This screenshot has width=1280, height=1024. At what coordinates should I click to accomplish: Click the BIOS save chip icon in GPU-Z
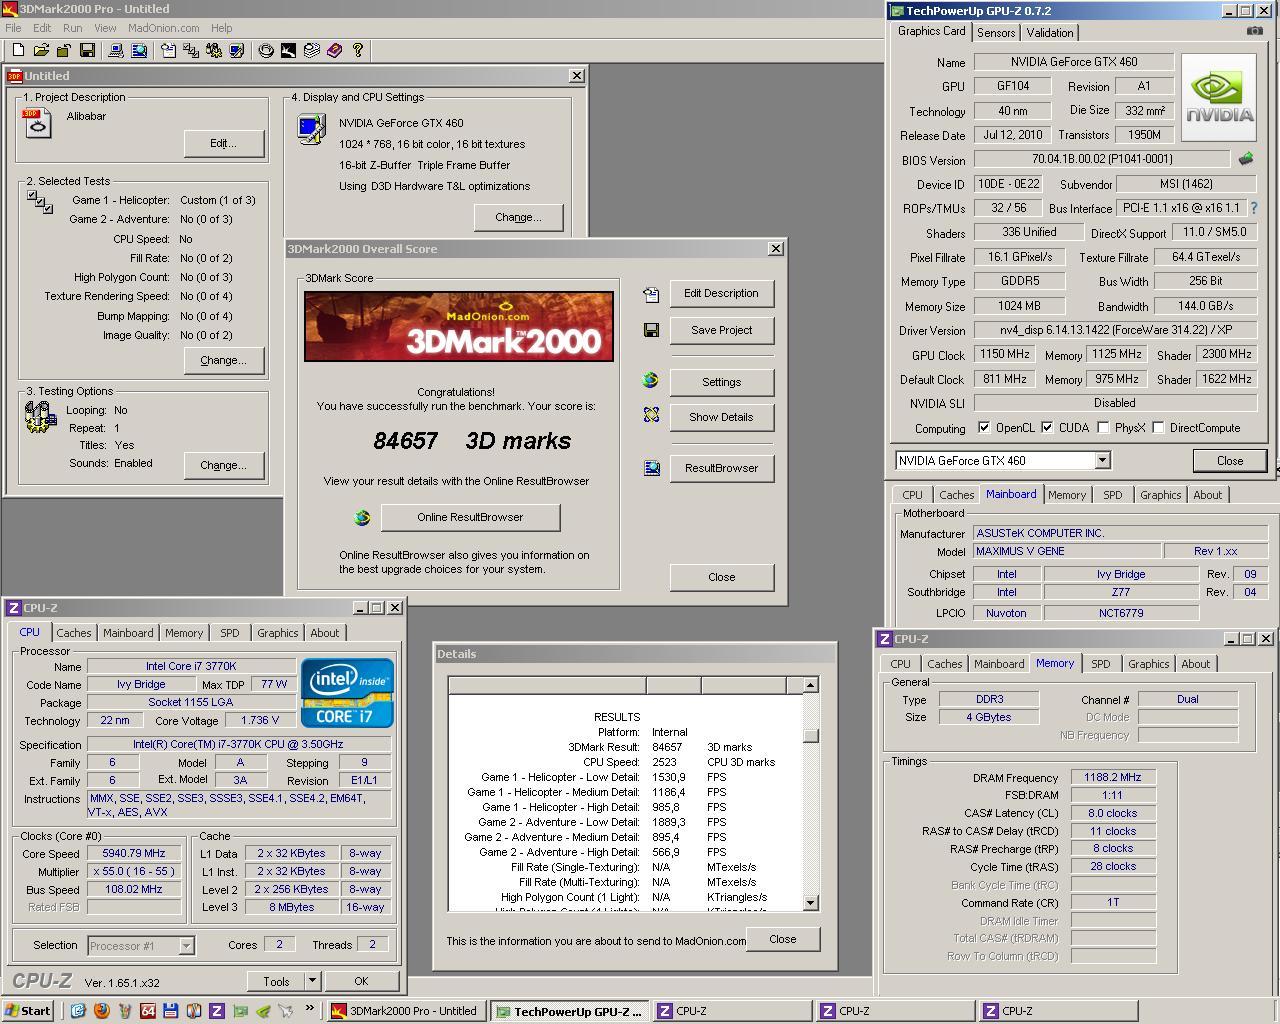pos(1246,159)
